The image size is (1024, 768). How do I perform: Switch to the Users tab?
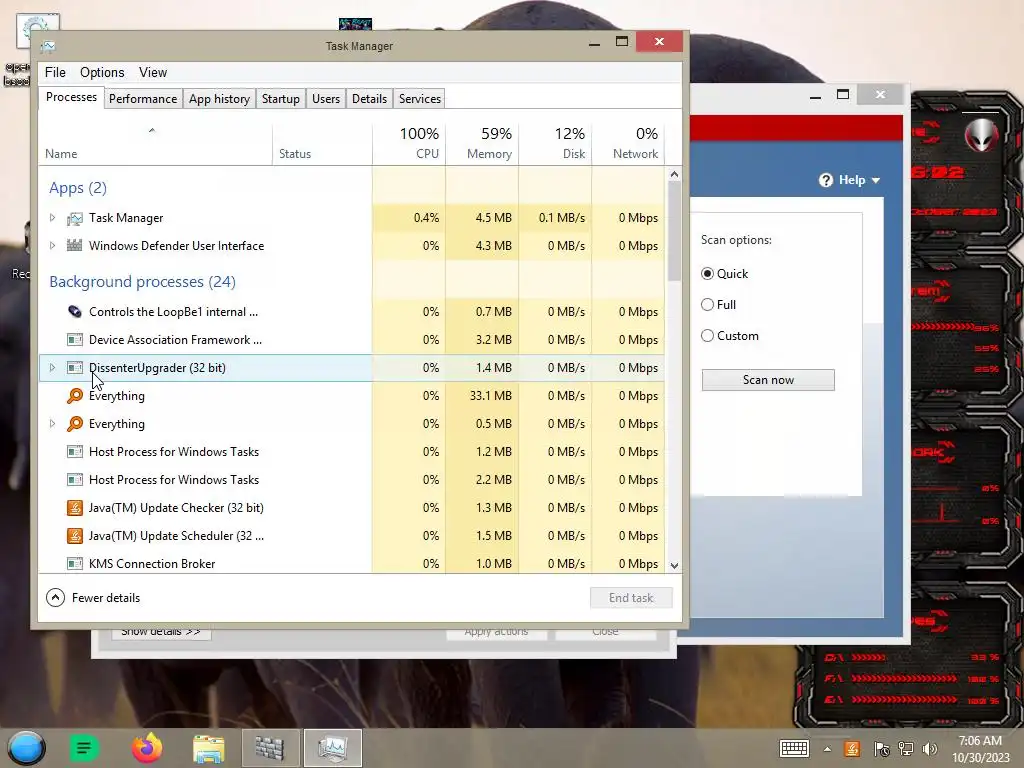click(x=326, y=99)
